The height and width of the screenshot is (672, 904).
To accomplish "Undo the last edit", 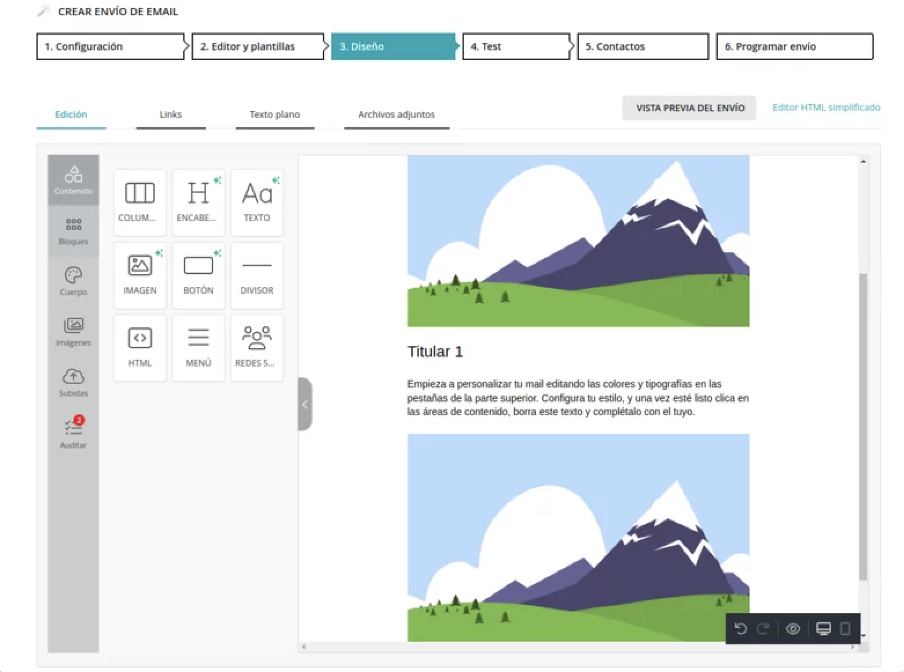I will [x=741, y=628].
